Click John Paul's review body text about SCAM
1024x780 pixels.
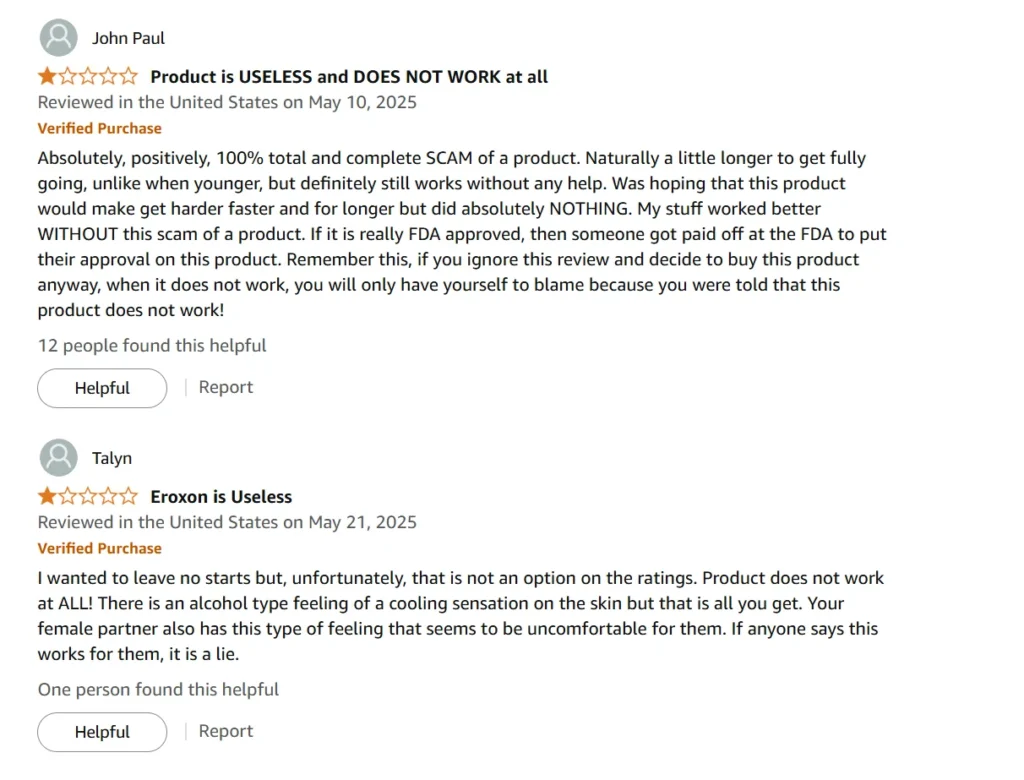[x=462, y=234]
